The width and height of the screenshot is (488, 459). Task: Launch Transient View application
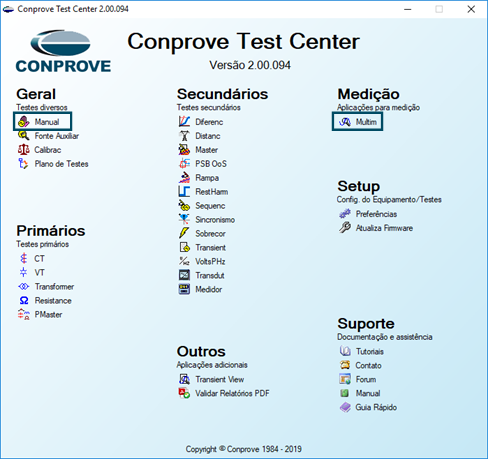220,379
